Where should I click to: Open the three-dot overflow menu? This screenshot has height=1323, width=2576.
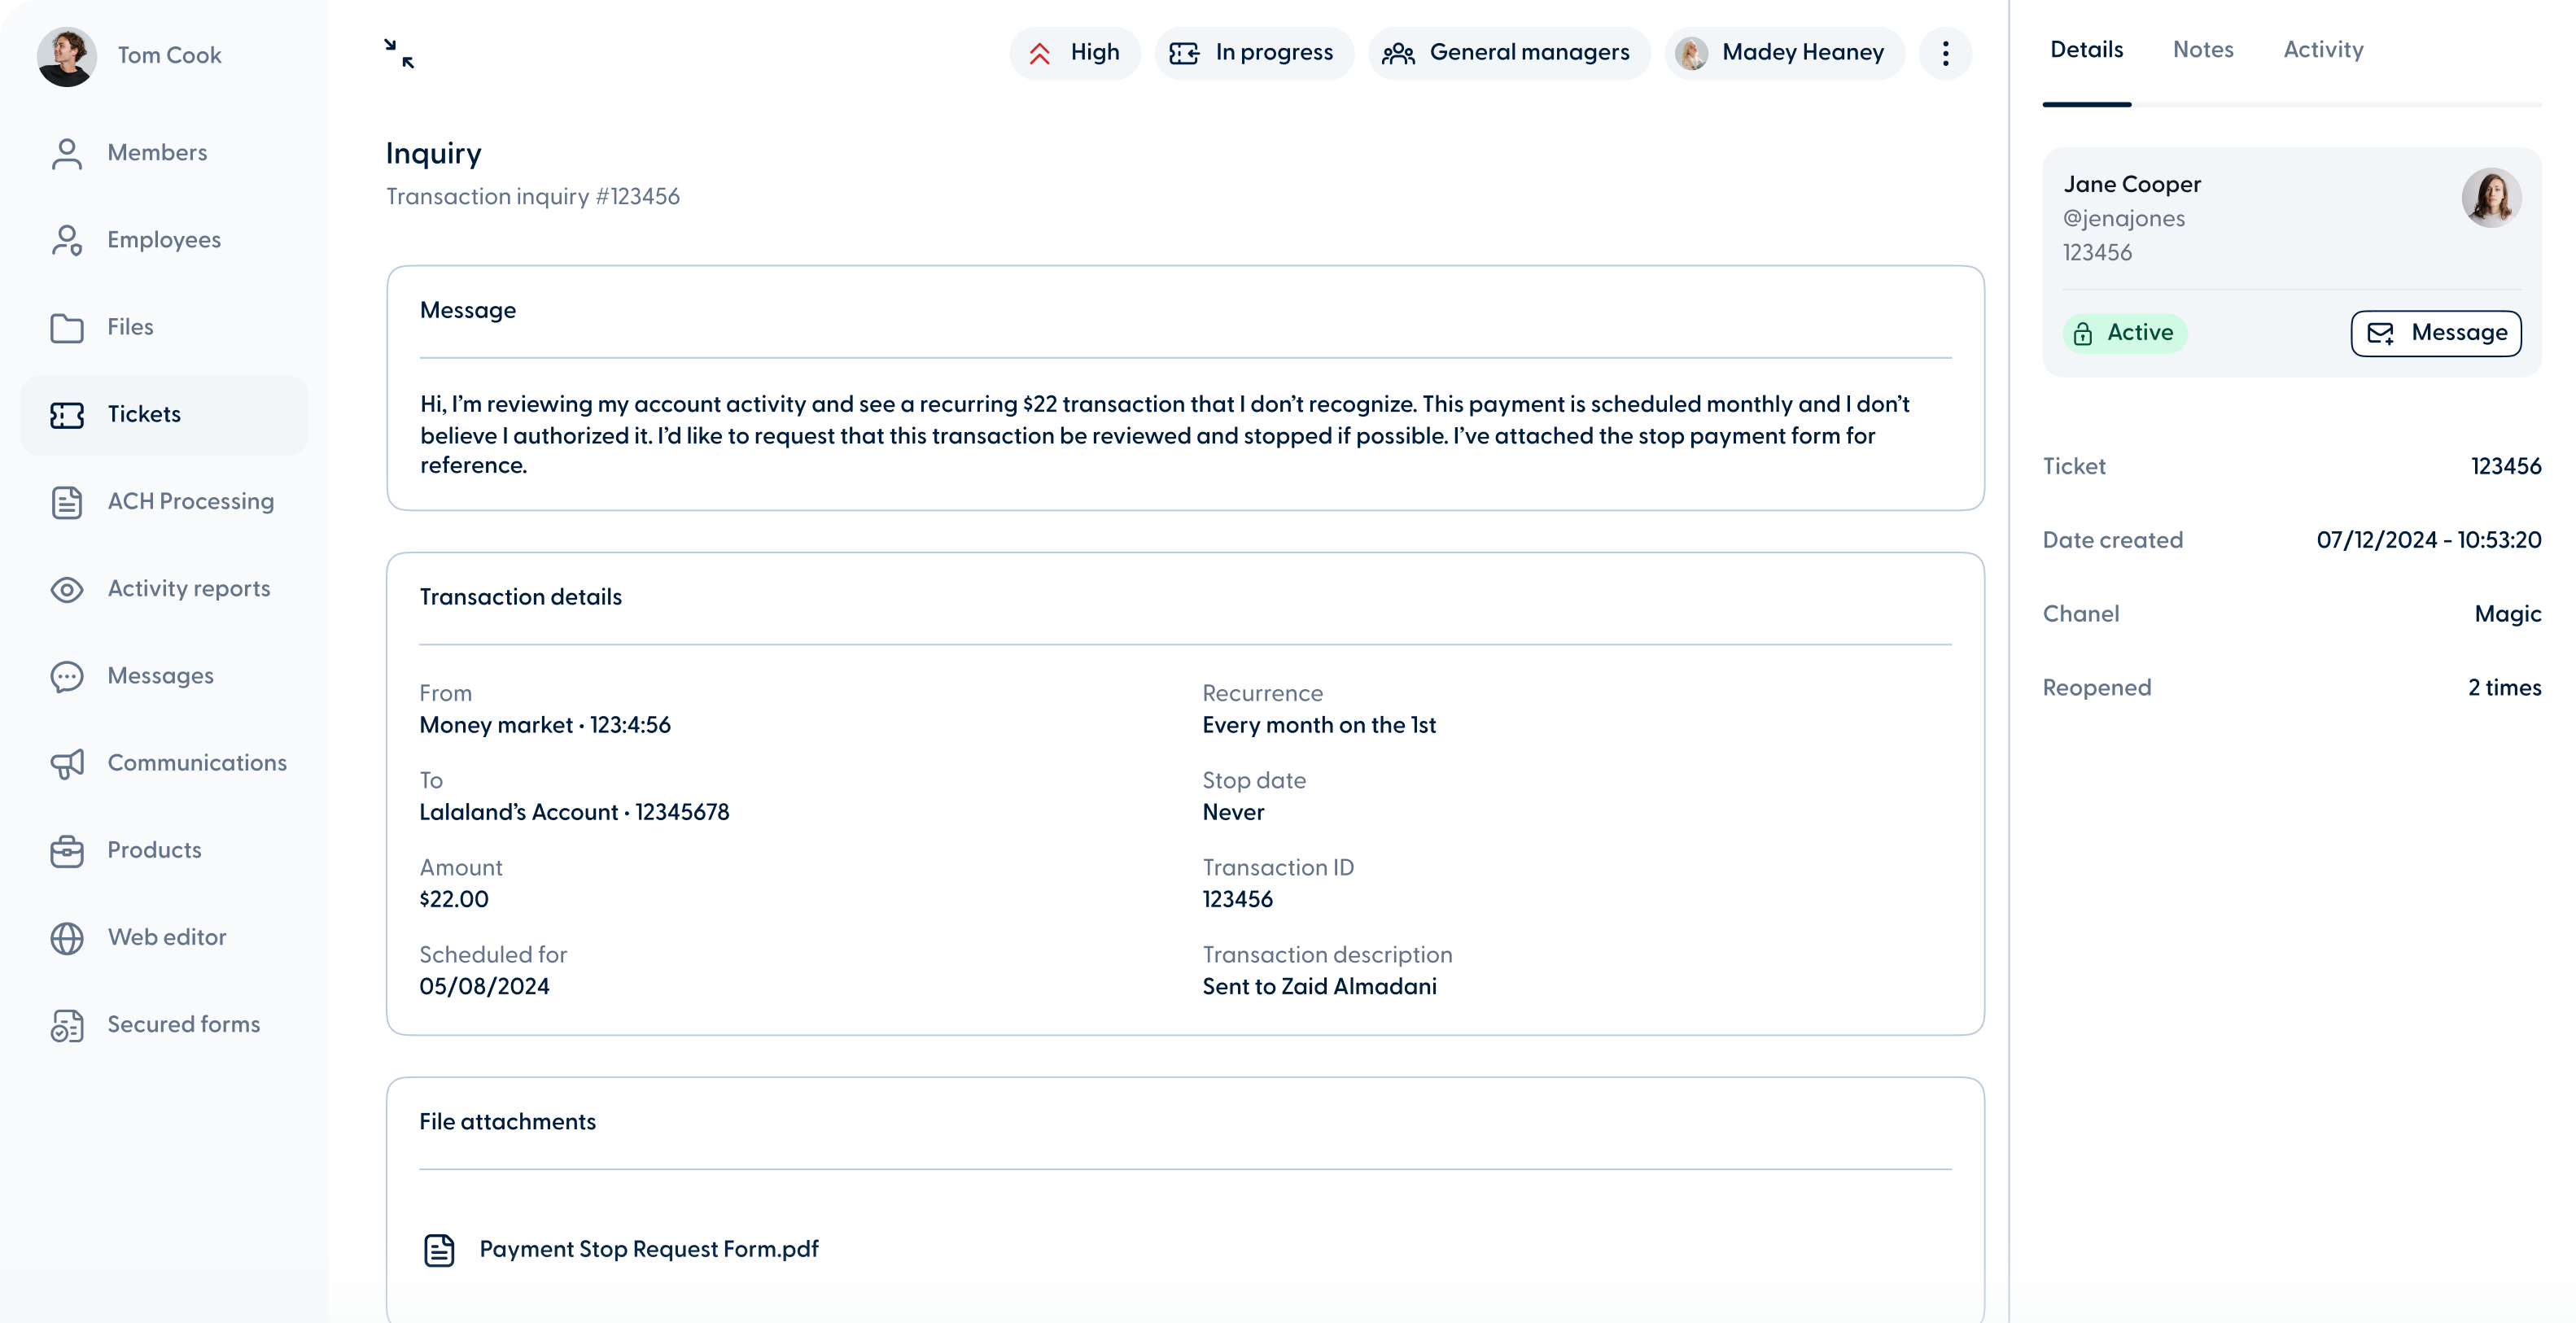click(1945, 53)
